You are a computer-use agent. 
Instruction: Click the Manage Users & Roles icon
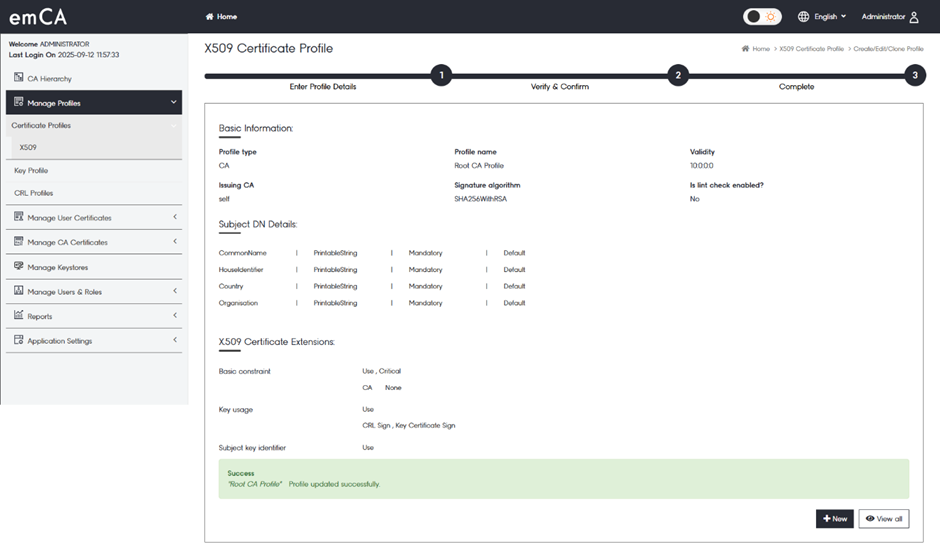point(19,292)
